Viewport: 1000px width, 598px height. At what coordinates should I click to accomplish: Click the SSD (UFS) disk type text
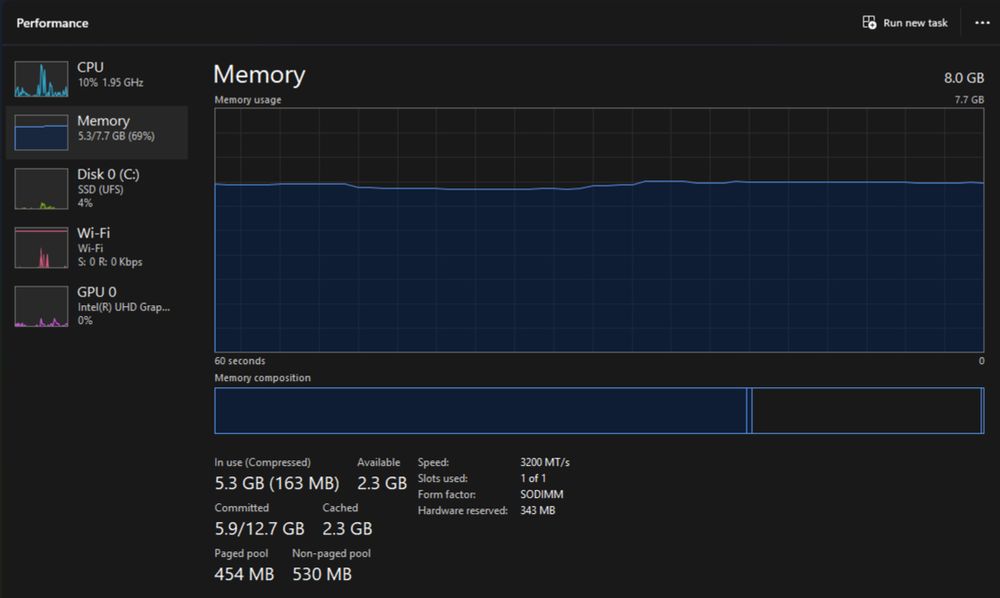(100, 189)
